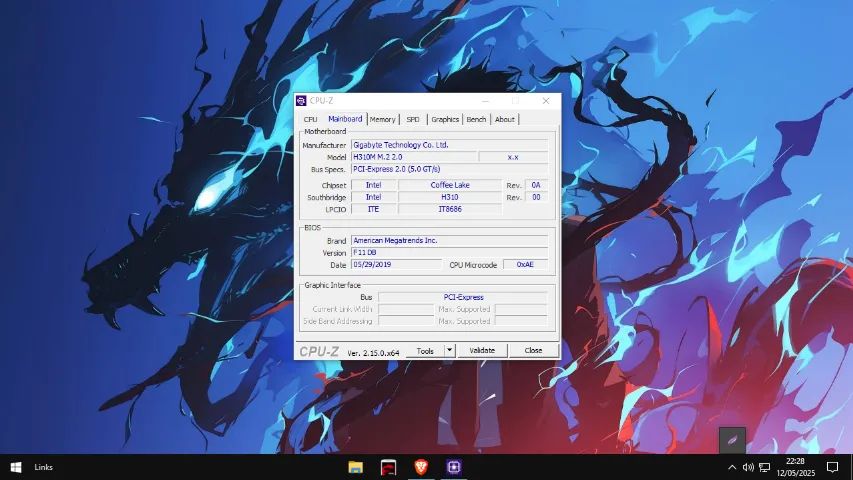Viewport: 853px width, 480px height.
Task: Click the CPU-Z title bar icon
Action: tap(301, 101)
